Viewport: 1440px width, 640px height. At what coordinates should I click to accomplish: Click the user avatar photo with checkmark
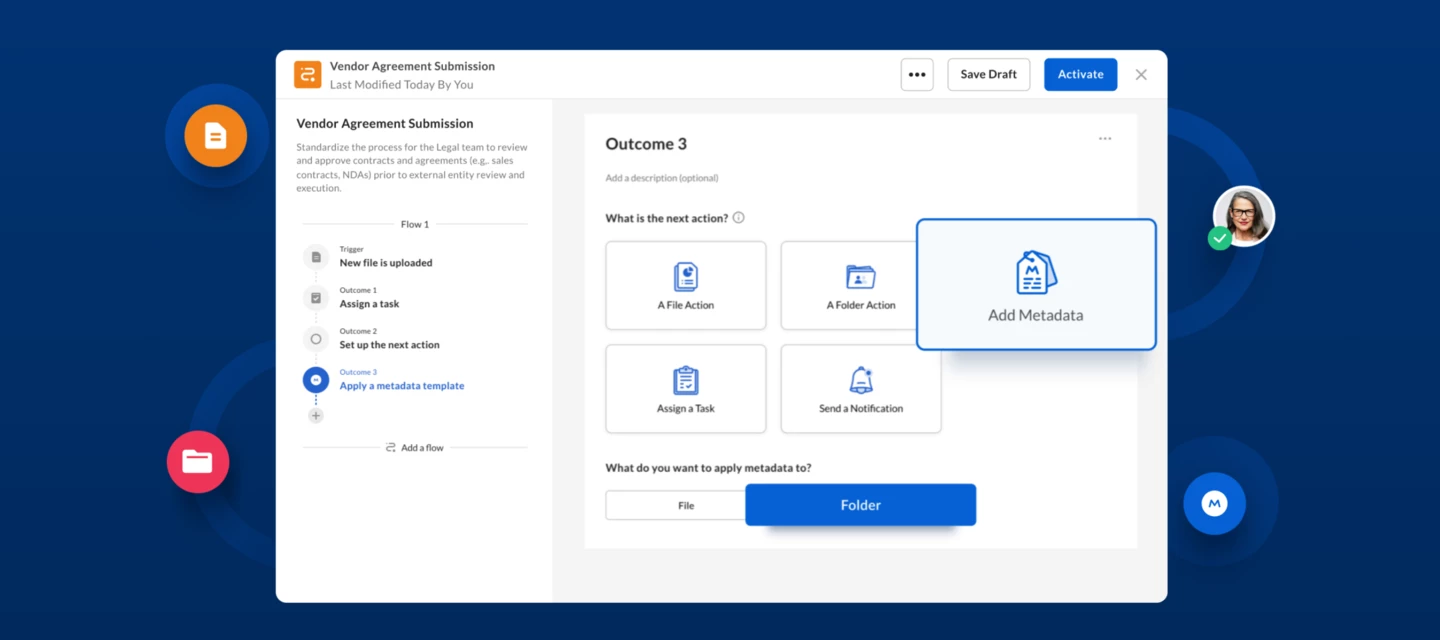point(1243,217)
